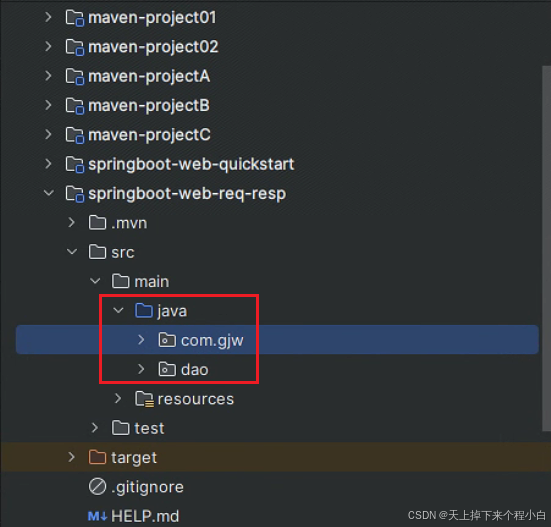Image resolution: width=551 pixels, height=527 pixels.
Task: Select the test folder name
Action: click(x=149, y=429)
